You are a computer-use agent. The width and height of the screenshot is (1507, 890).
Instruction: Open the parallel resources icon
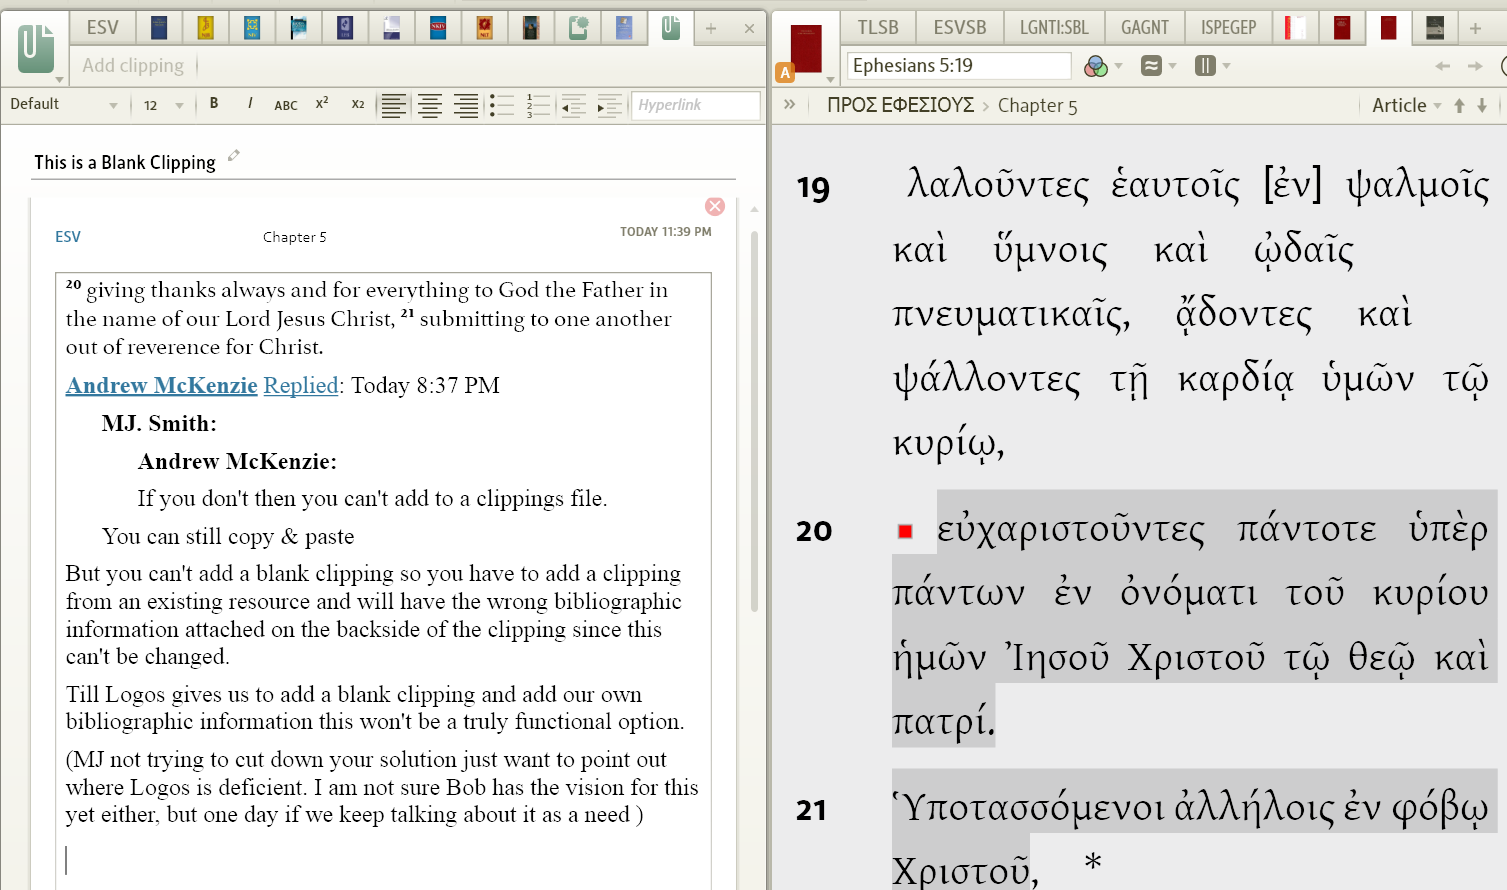pos(1151,66)
